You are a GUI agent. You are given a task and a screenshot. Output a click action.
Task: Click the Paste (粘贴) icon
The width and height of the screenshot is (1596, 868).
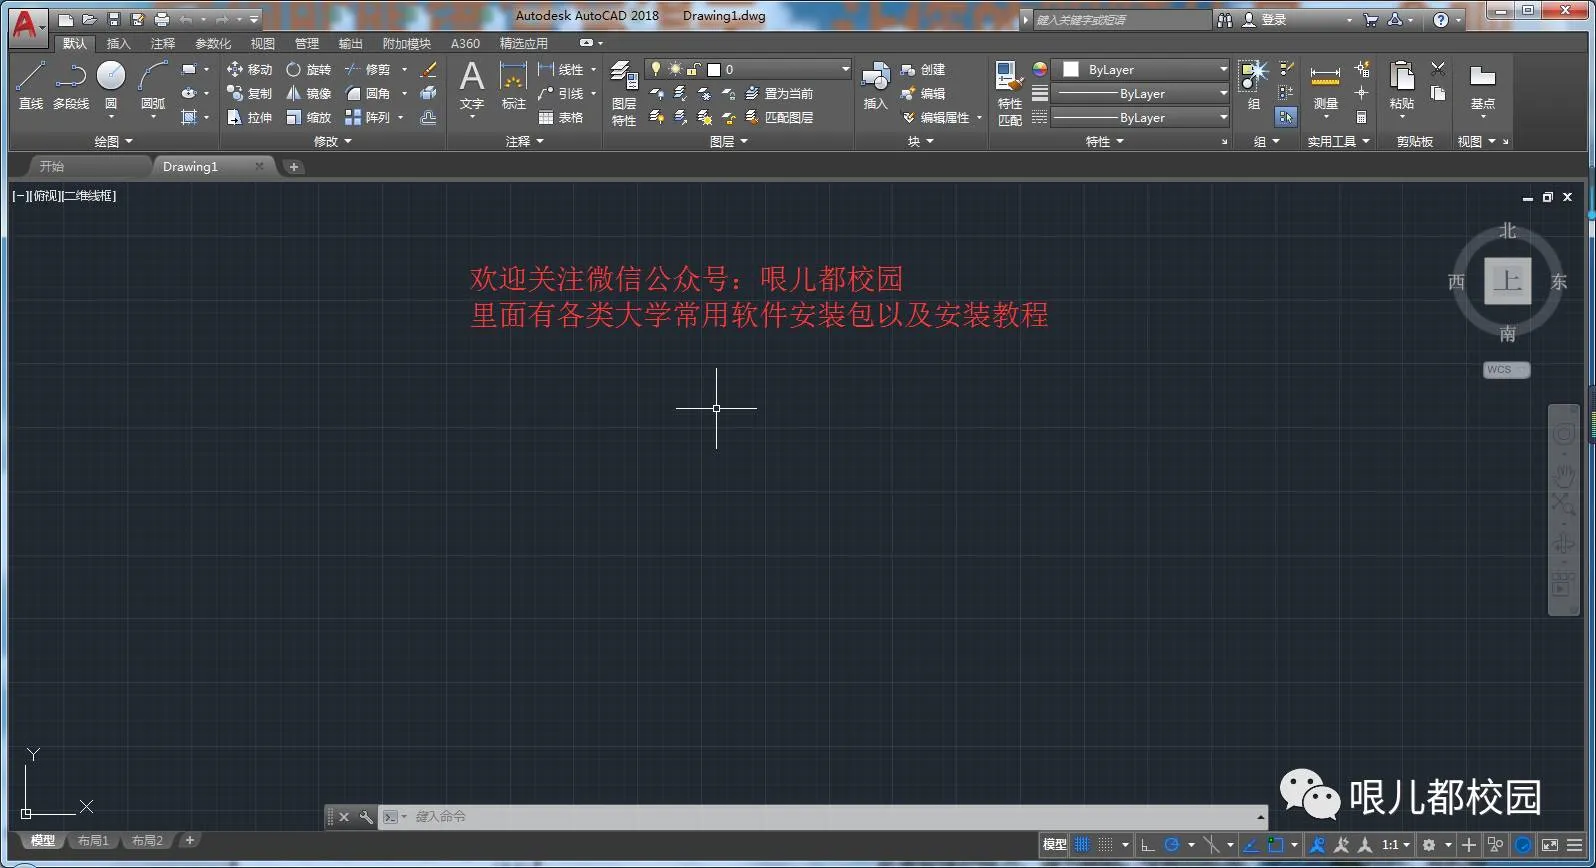pyautogui.click(x=1402, y=84)
